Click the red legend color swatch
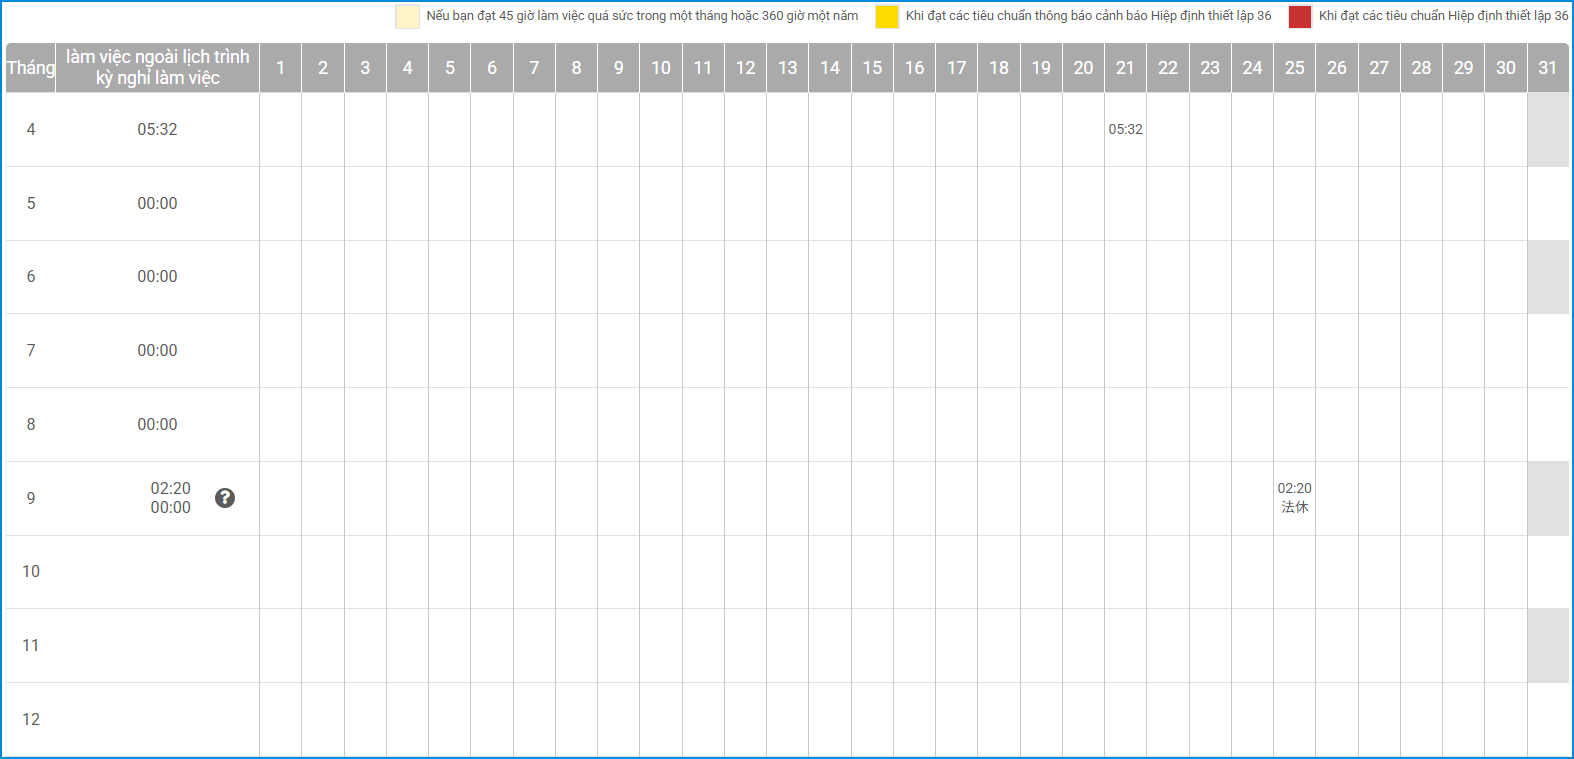Image resolution: width=1574 pixels, height=759 pixels. tap(1299, 16)
